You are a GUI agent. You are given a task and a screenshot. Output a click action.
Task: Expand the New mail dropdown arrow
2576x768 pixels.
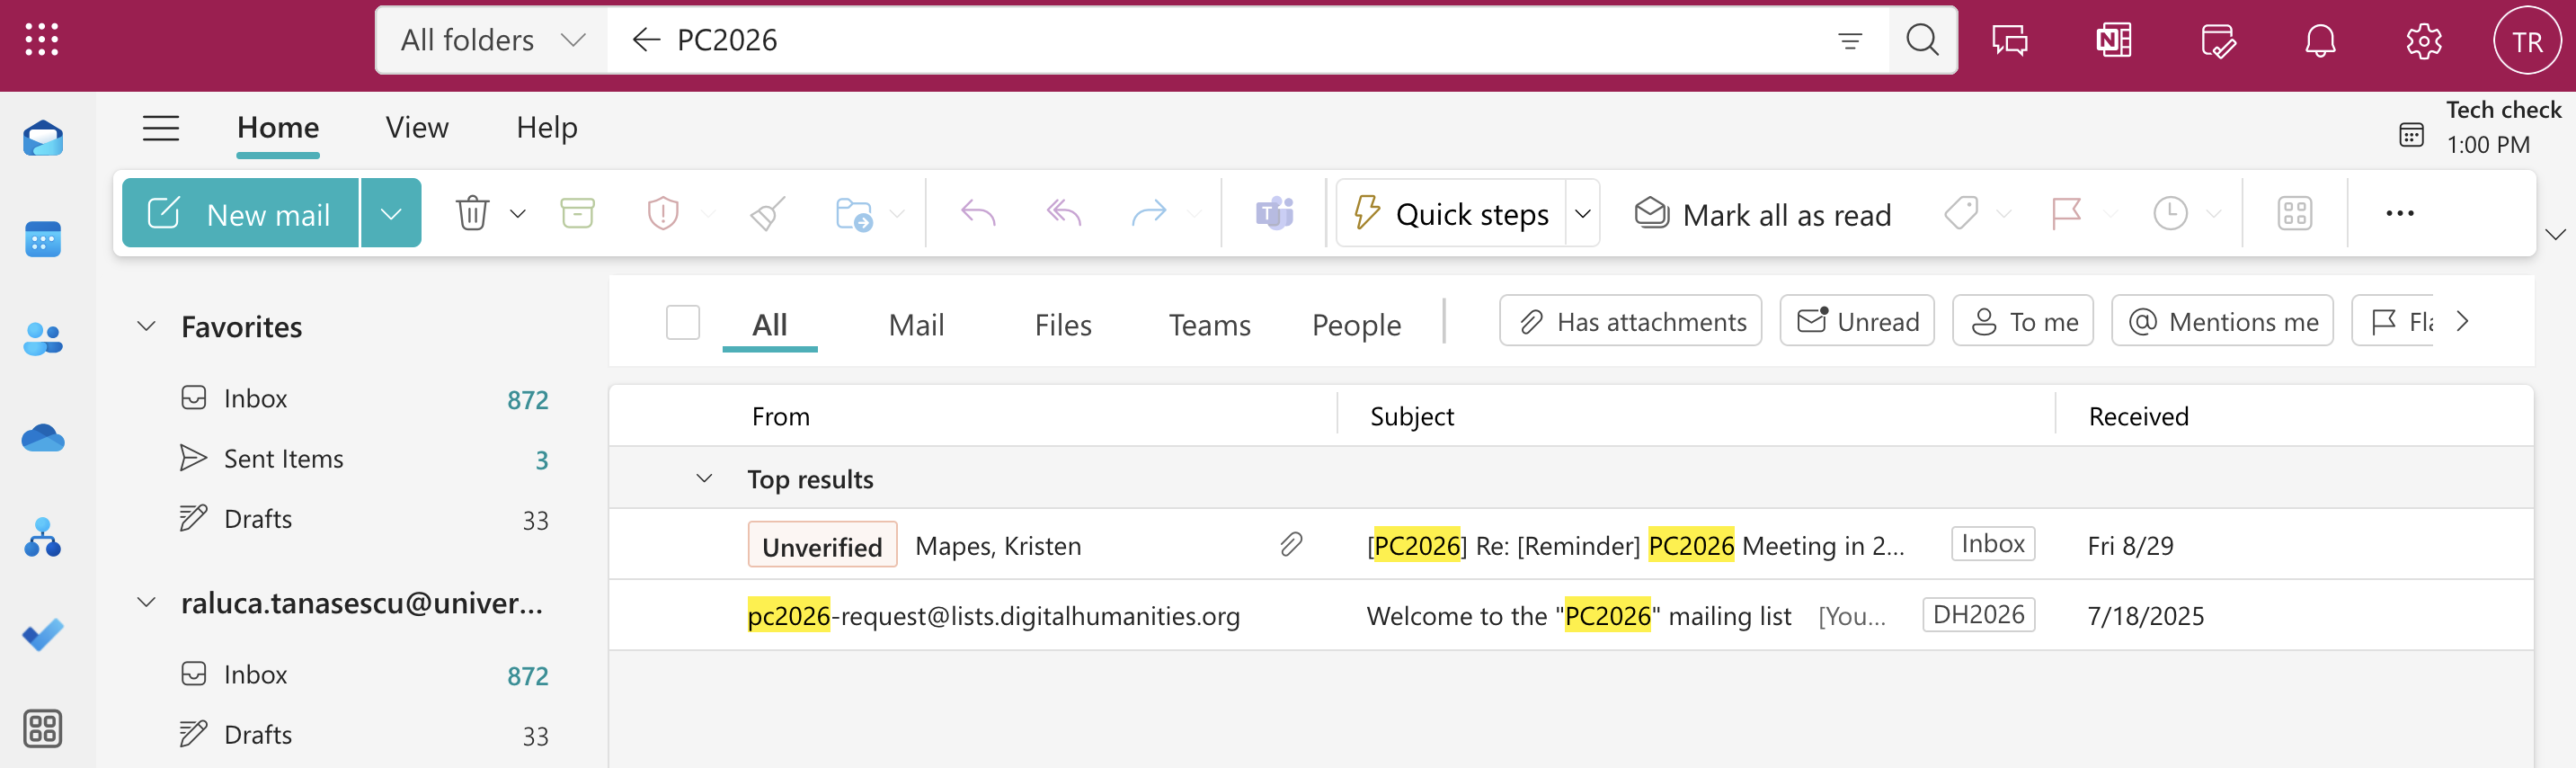click(391, 213)
